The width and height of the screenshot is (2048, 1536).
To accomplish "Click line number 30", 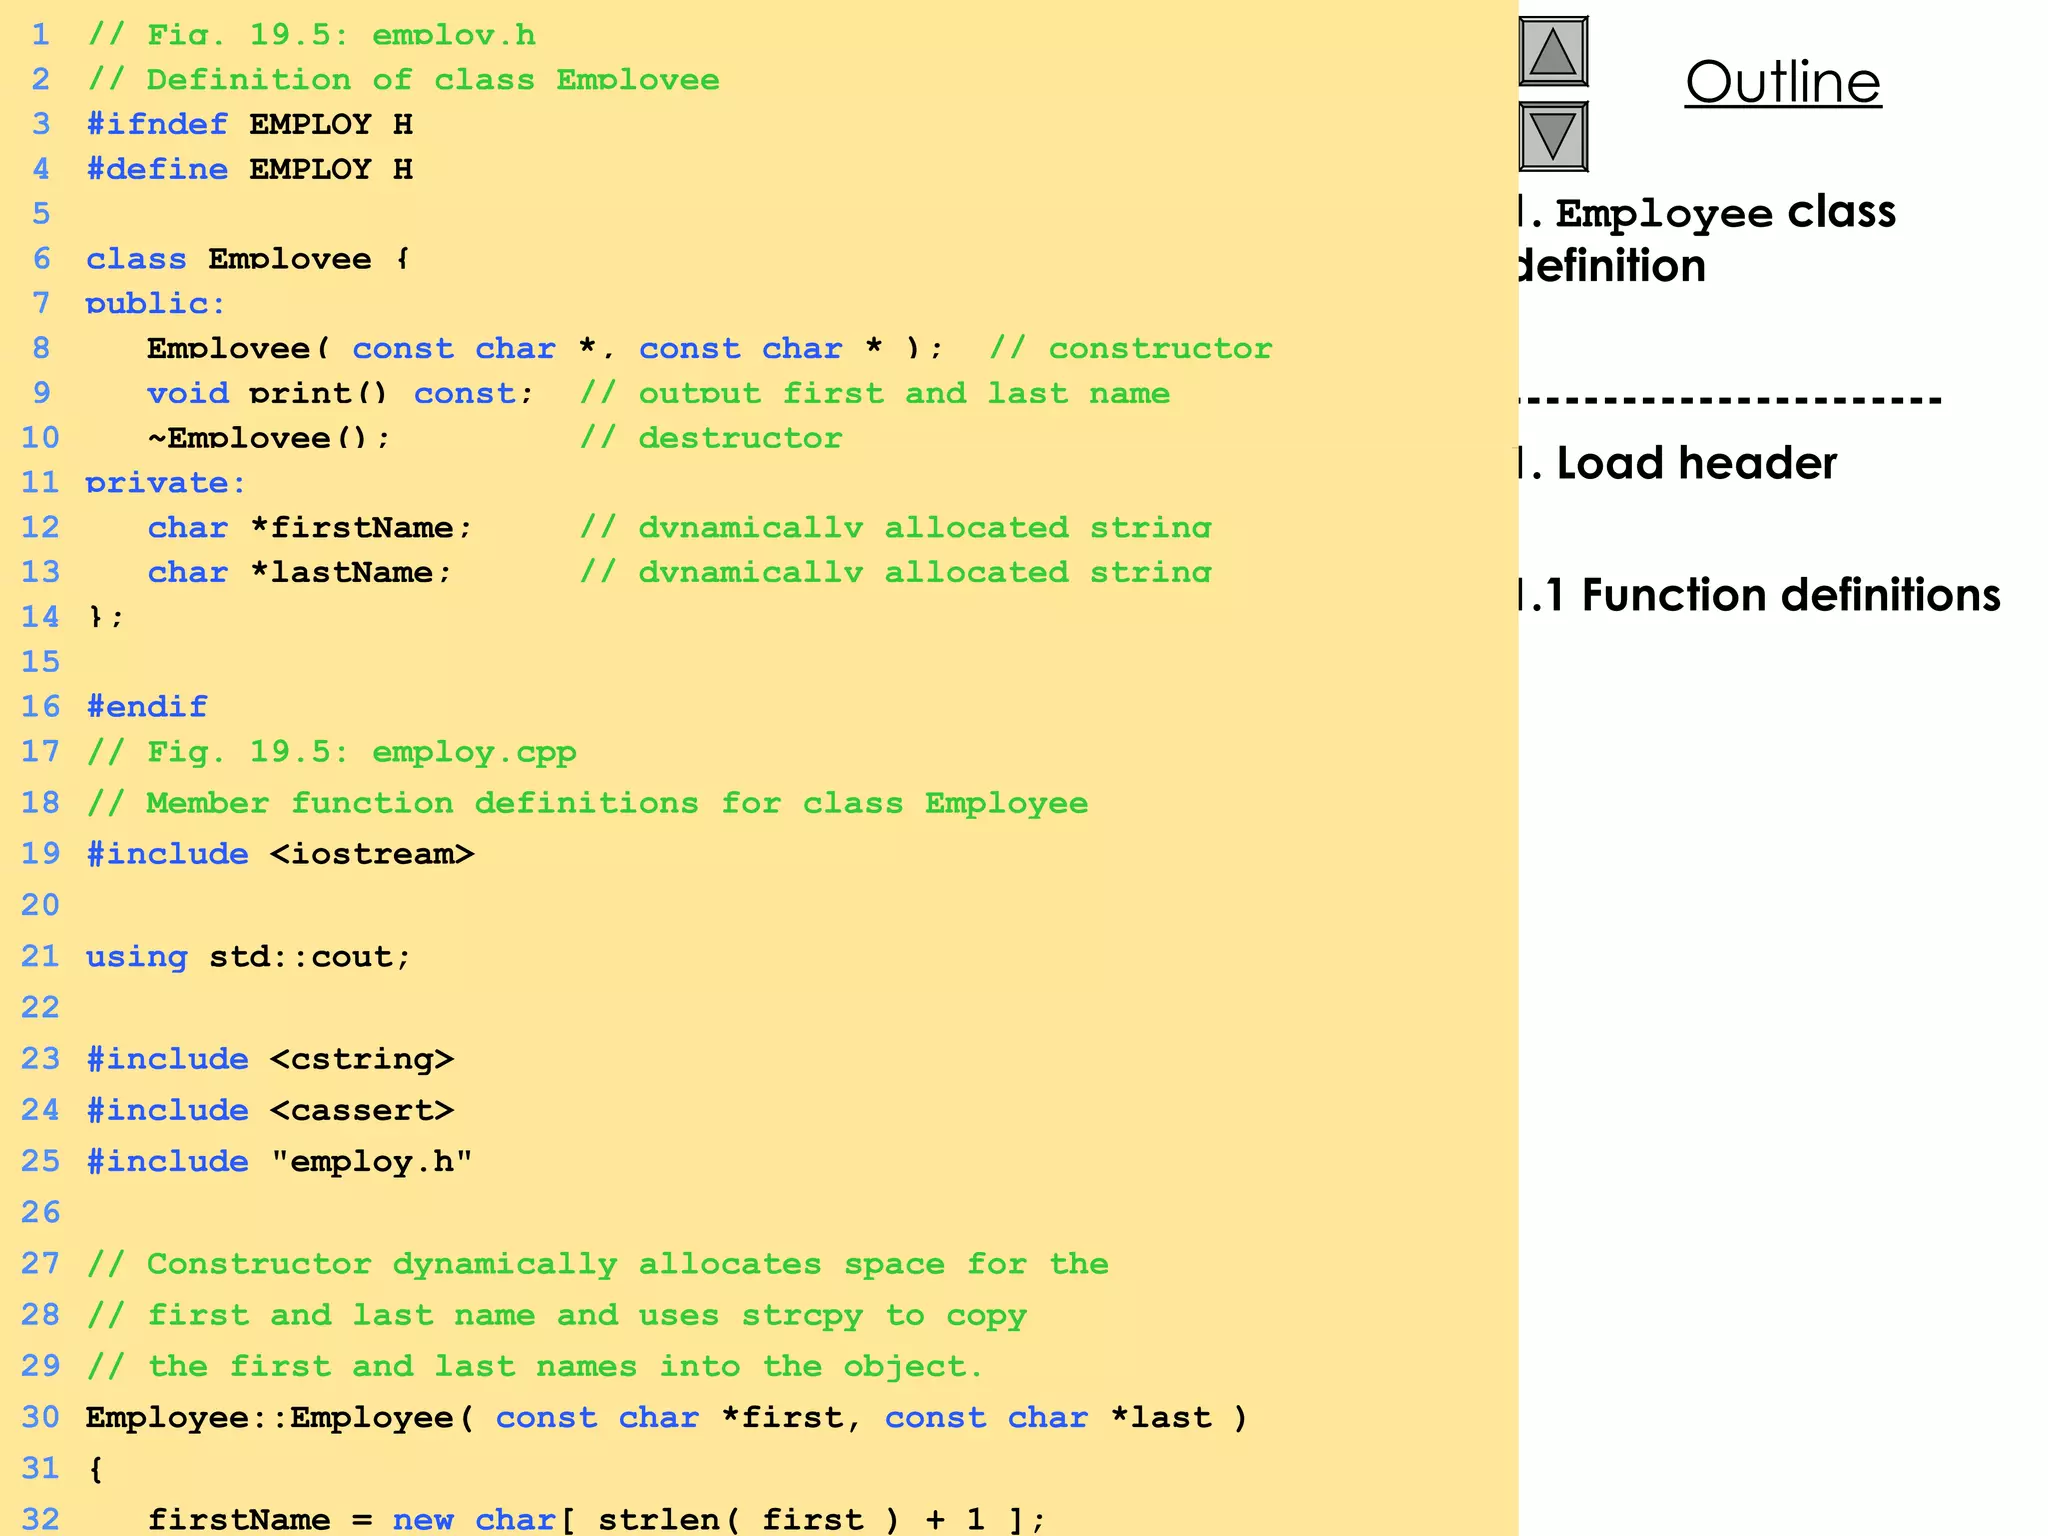I will [x=41, y=1417].
